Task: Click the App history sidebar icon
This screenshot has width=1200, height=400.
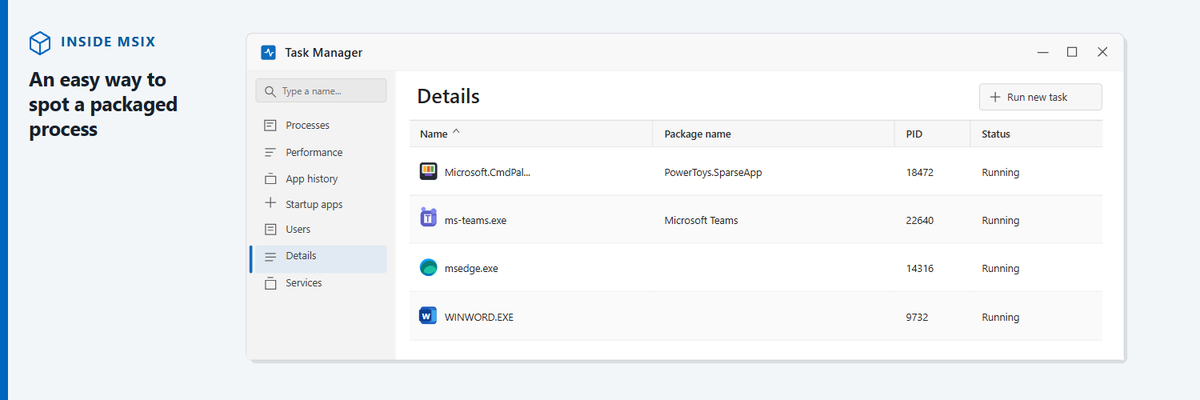Action: [270, 179]
